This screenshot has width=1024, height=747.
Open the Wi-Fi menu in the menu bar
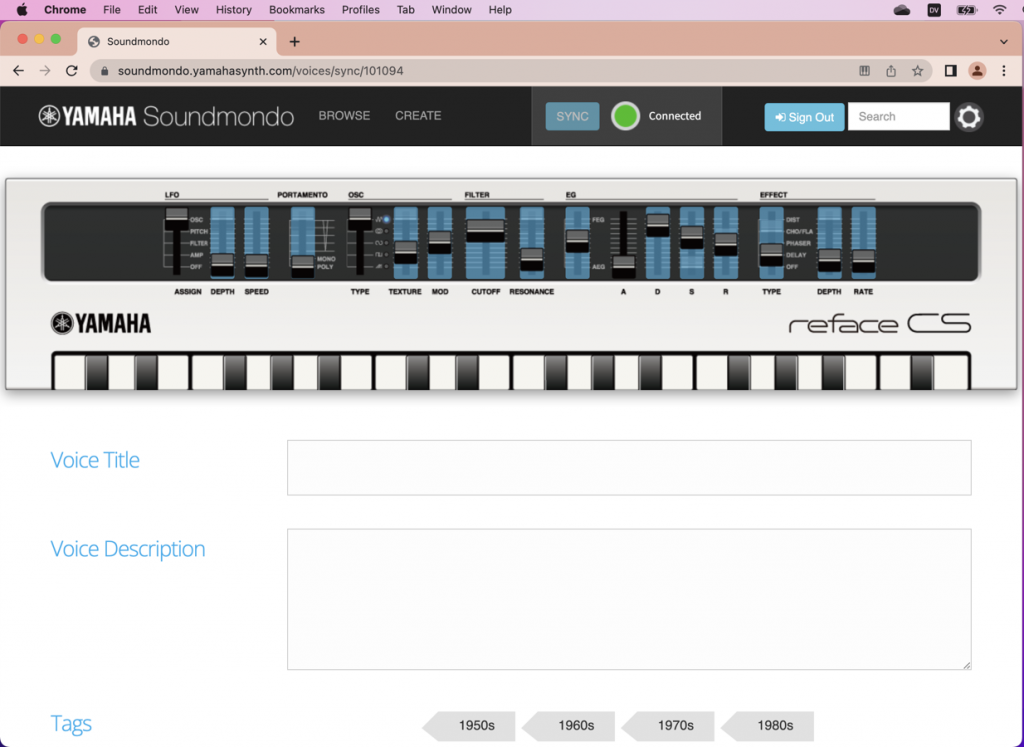pos(1000,9)
